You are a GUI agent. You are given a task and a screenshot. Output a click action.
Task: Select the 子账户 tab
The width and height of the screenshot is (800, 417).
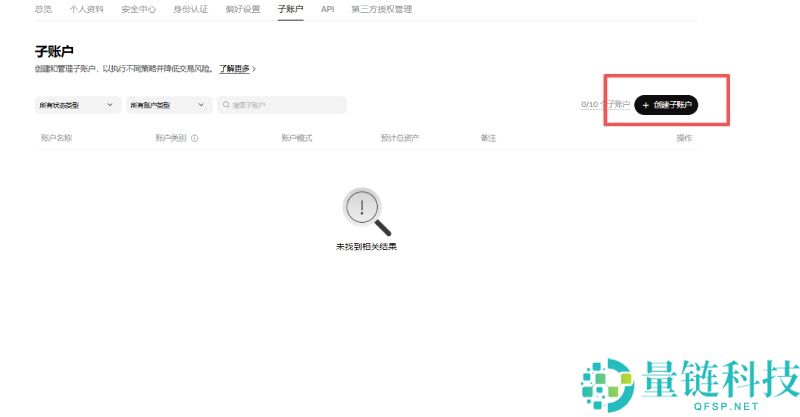(x=291, y=9)
